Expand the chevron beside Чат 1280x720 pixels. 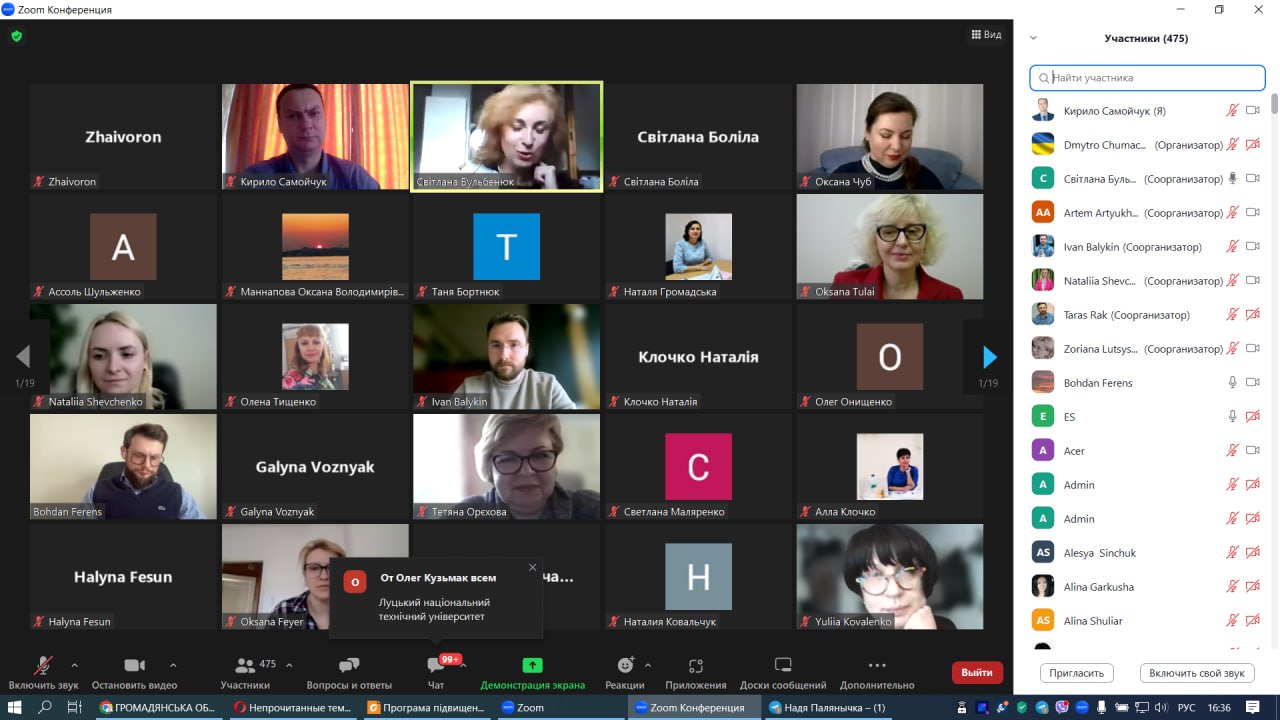click(x=463, y=666)
